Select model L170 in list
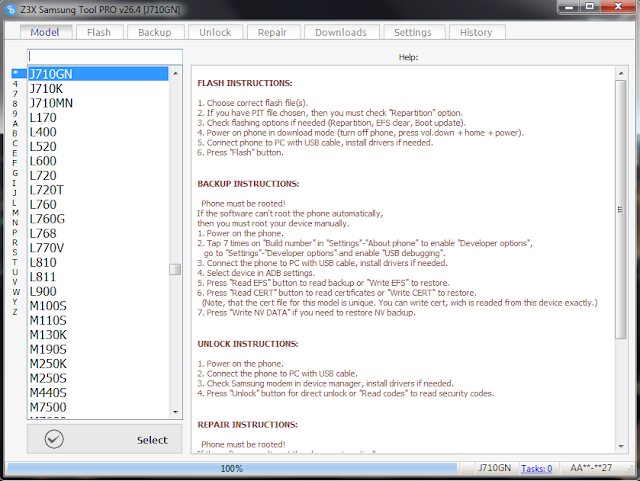640x481 pixels. tap(98, 118)
